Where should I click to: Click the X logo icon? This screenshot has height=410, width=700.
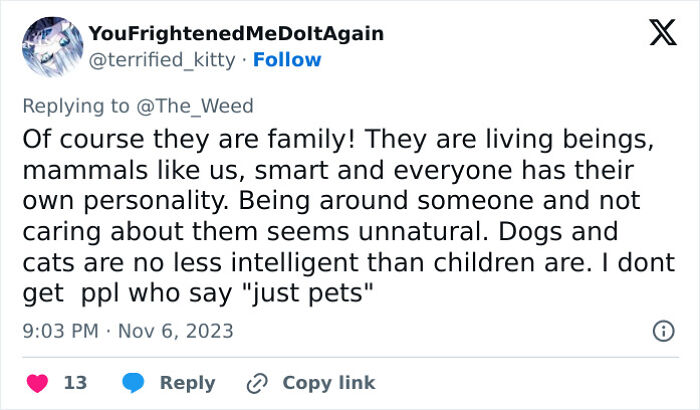click(662, 35)
